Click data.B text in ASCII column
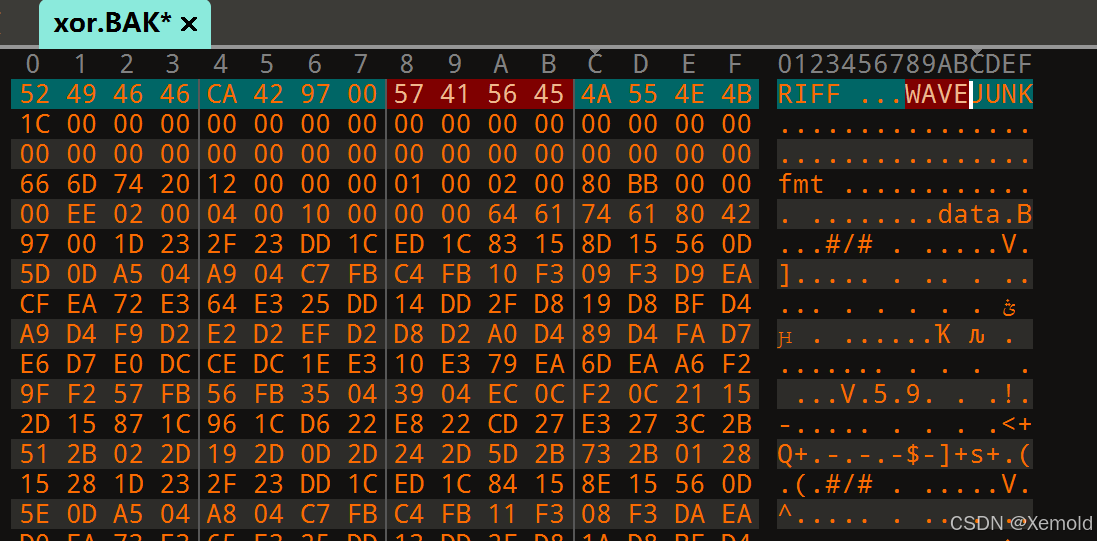Viewport: 1097px width, 541px height. [985, 214]
